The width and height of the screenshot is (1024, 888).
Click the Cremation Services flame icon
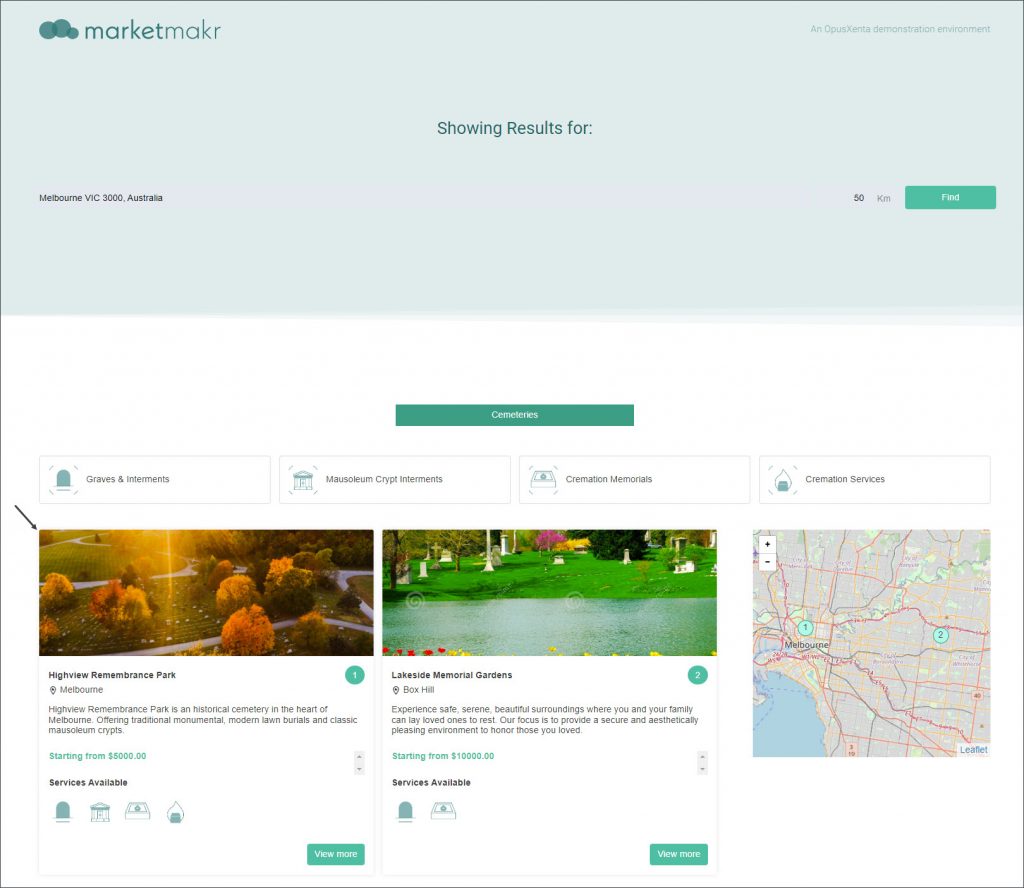click(782, 479)
